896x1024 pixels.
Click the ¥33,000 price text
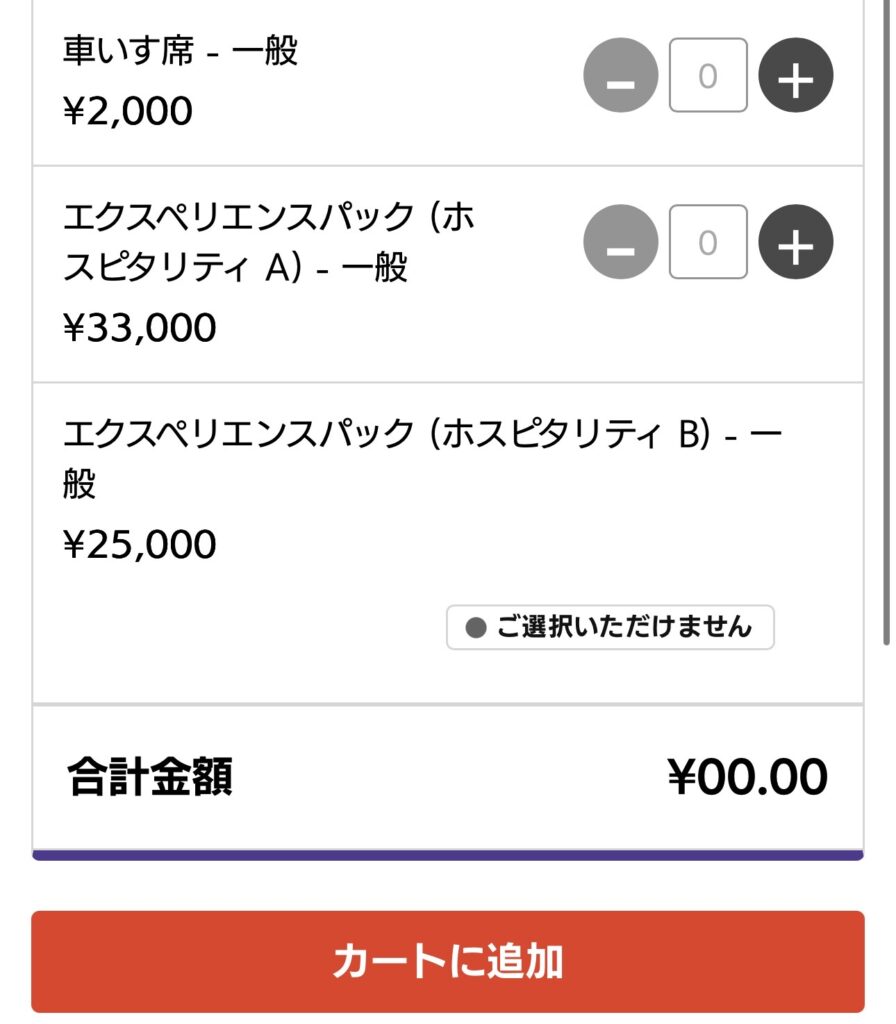[x=139, y=328]
